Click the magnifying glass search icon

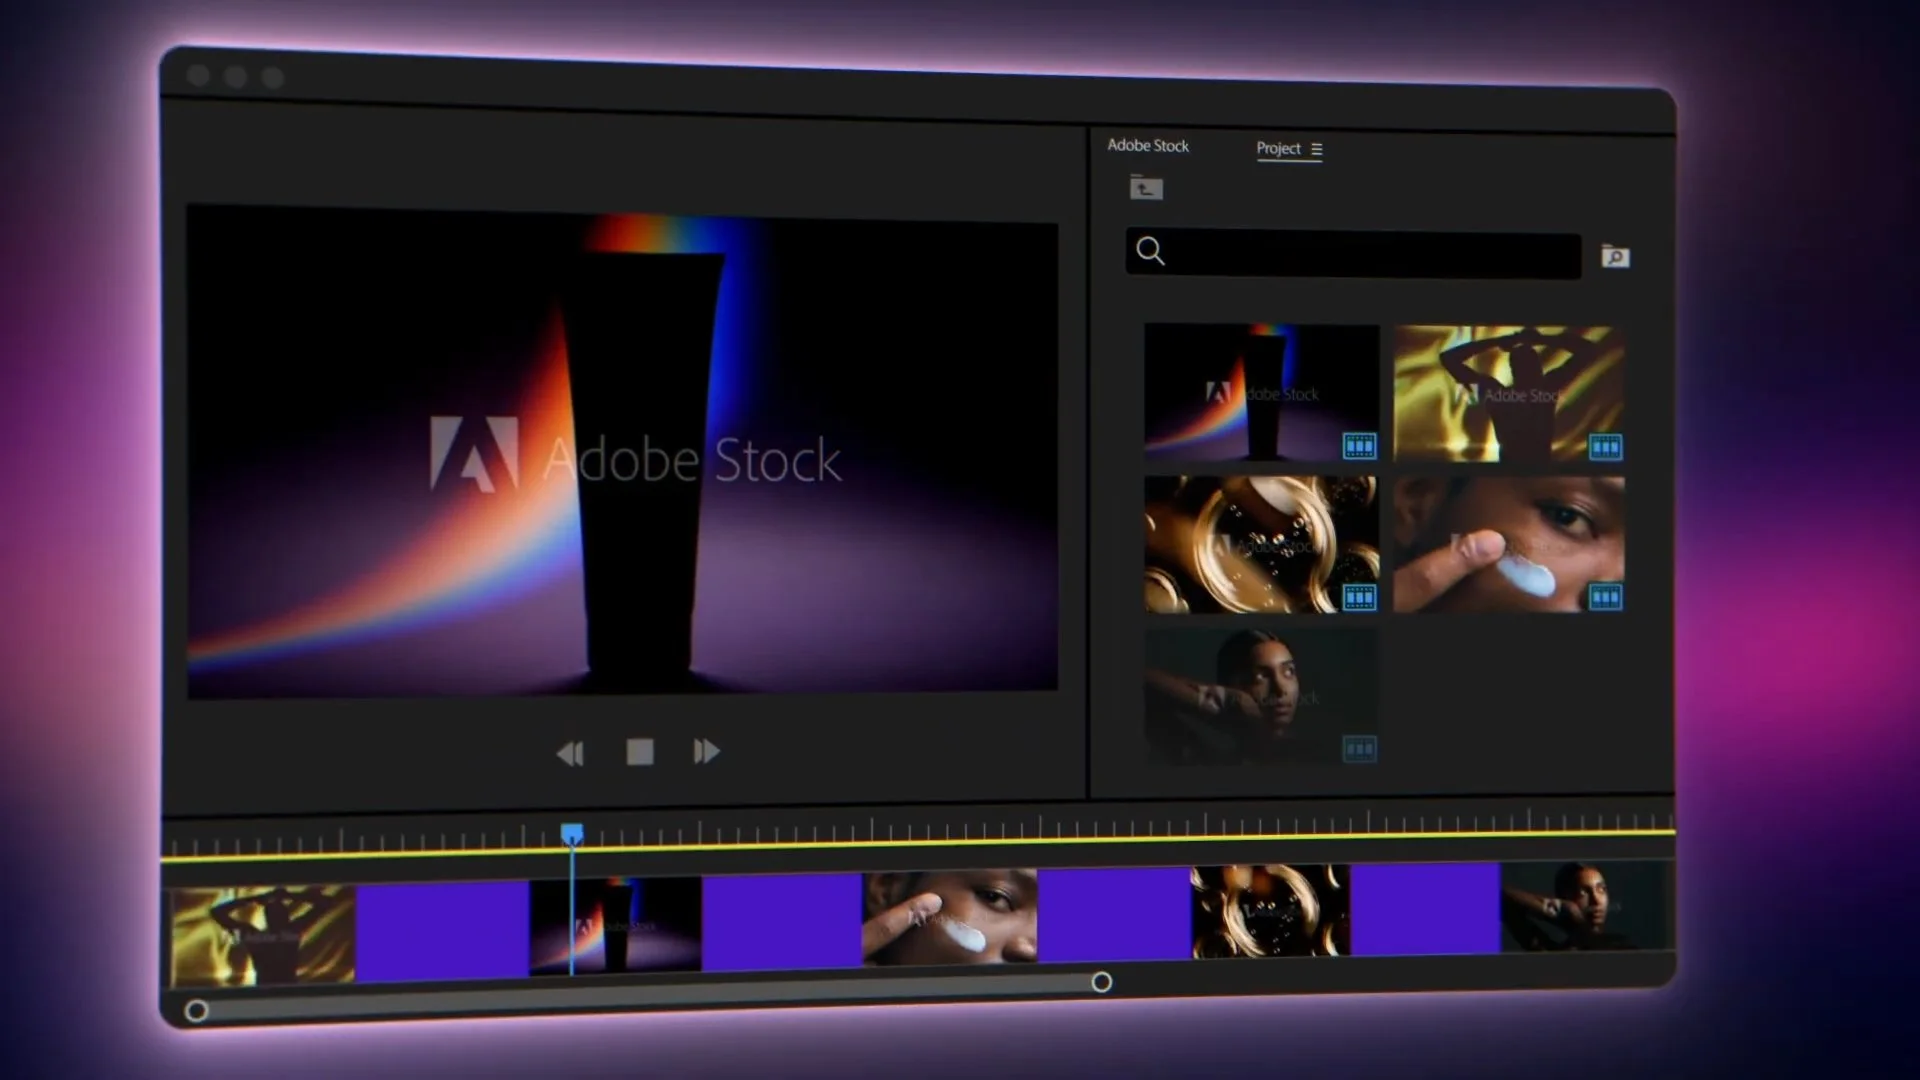1151,251
